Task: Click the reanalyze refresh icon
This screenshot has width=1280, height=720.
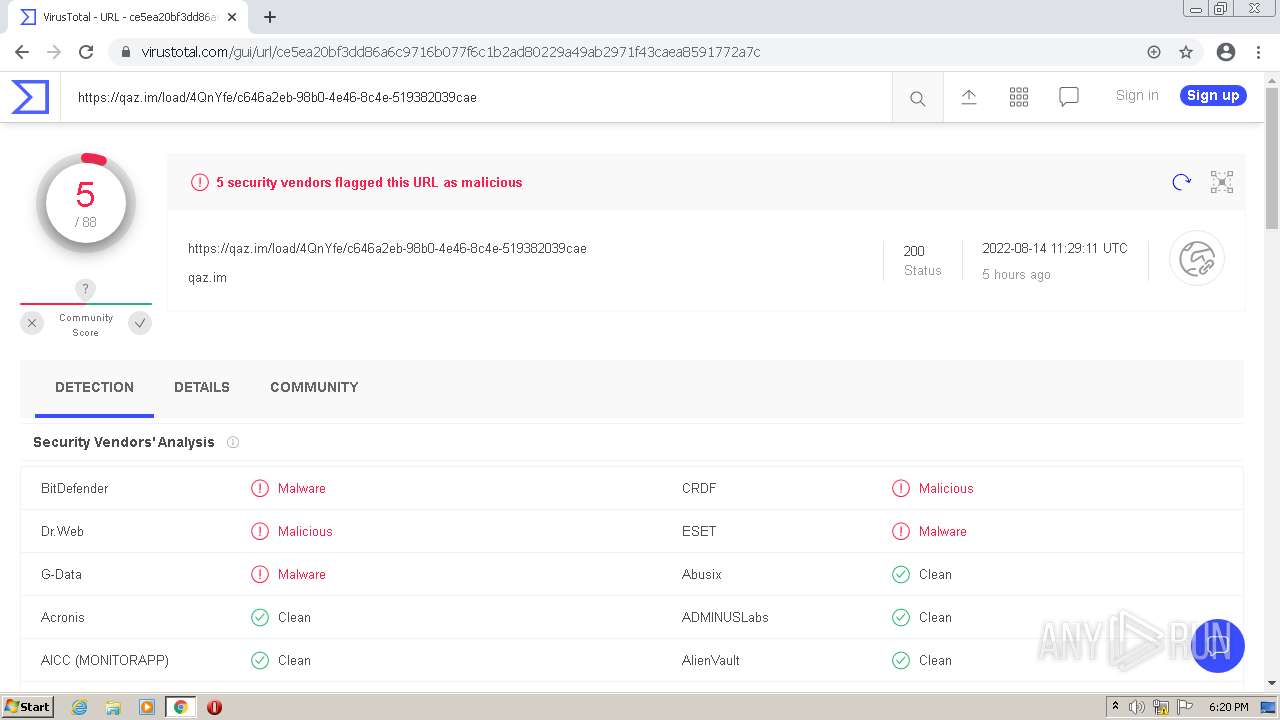Action: click(x=1181, y=182)
